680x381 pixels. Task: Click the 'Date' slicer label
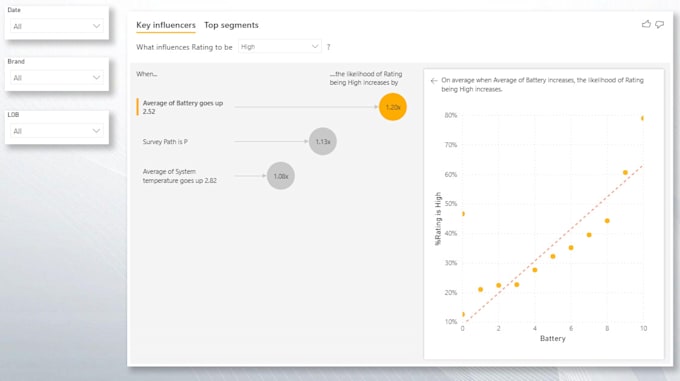point(14,10)
